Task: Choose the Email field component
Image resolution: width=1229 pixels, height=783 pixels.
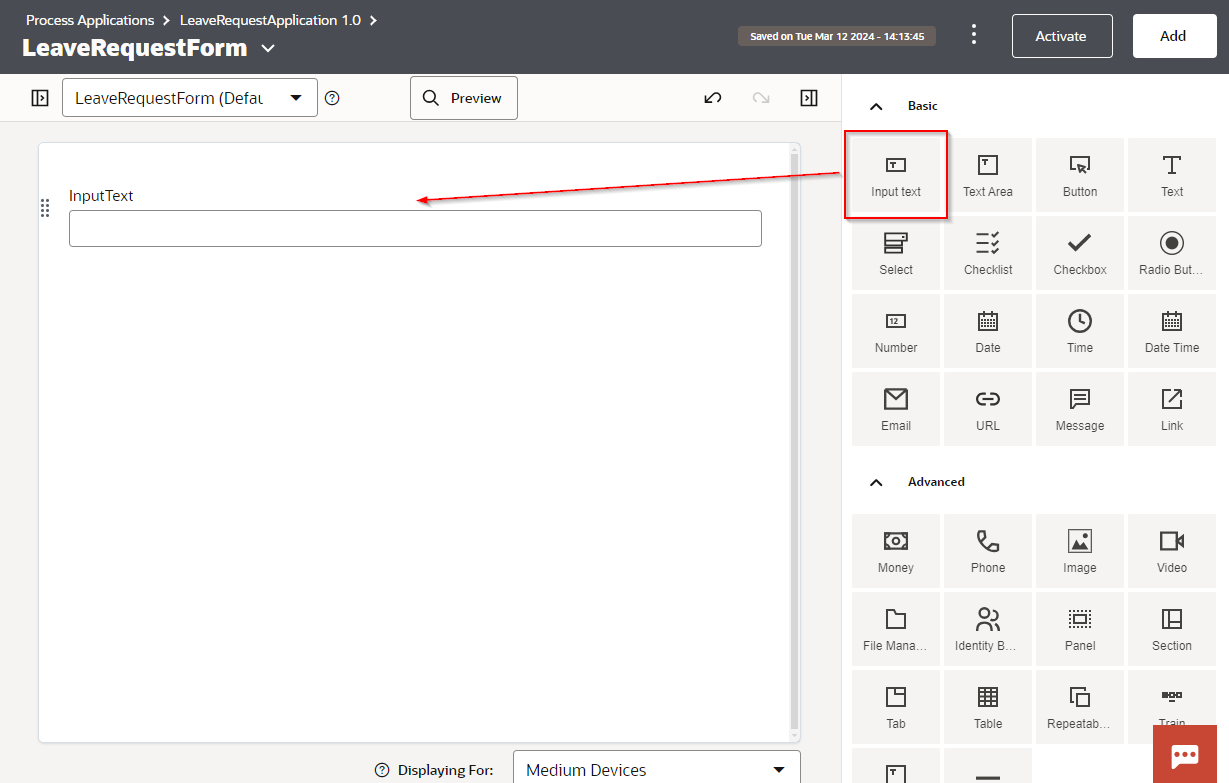Action: pyautogui.click(x=895, y=410)
